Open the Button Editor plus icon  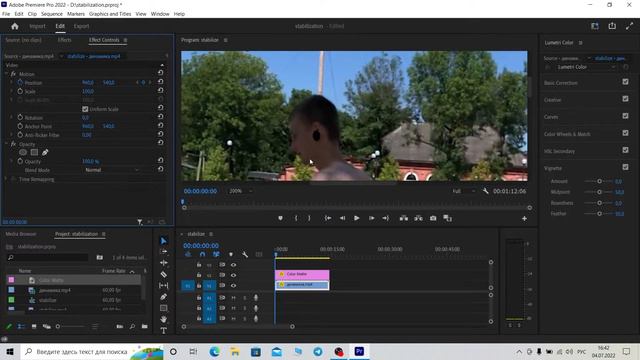point(524,219)
